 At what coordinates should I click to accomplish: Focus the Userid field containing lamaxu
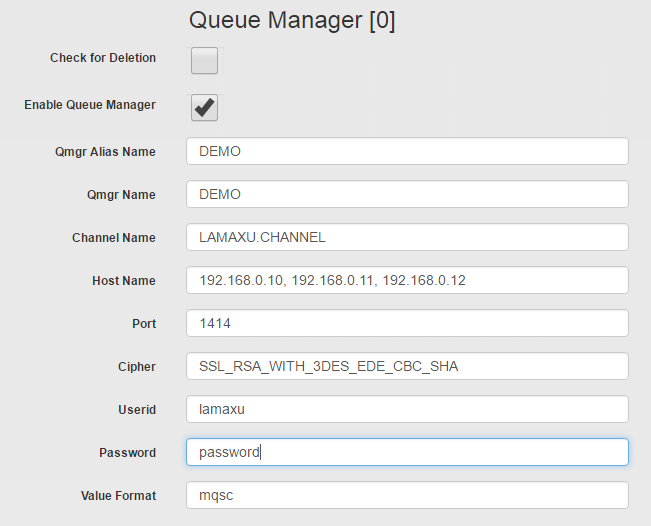tap(407, 409)
